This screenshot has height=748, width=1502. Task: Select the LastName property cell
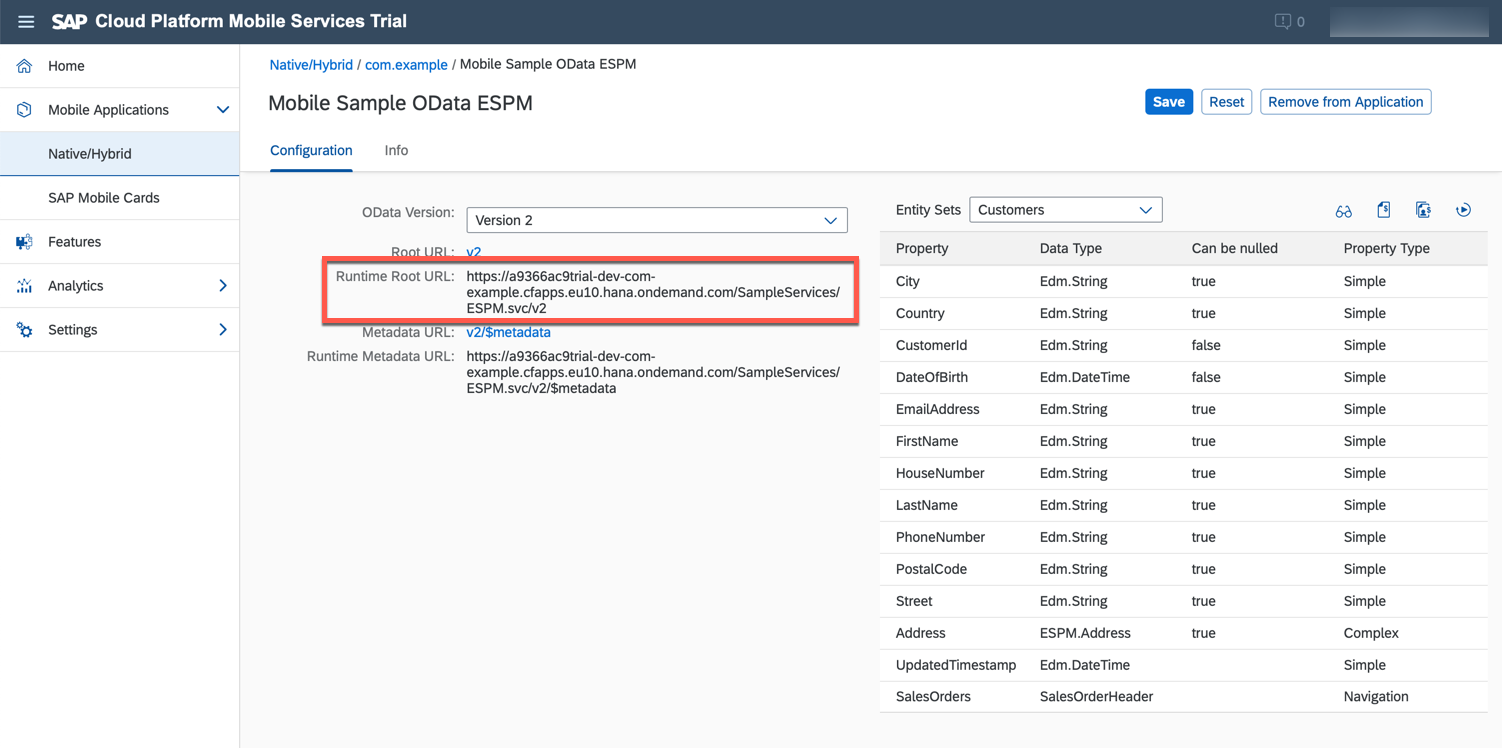tap(927, 506)
